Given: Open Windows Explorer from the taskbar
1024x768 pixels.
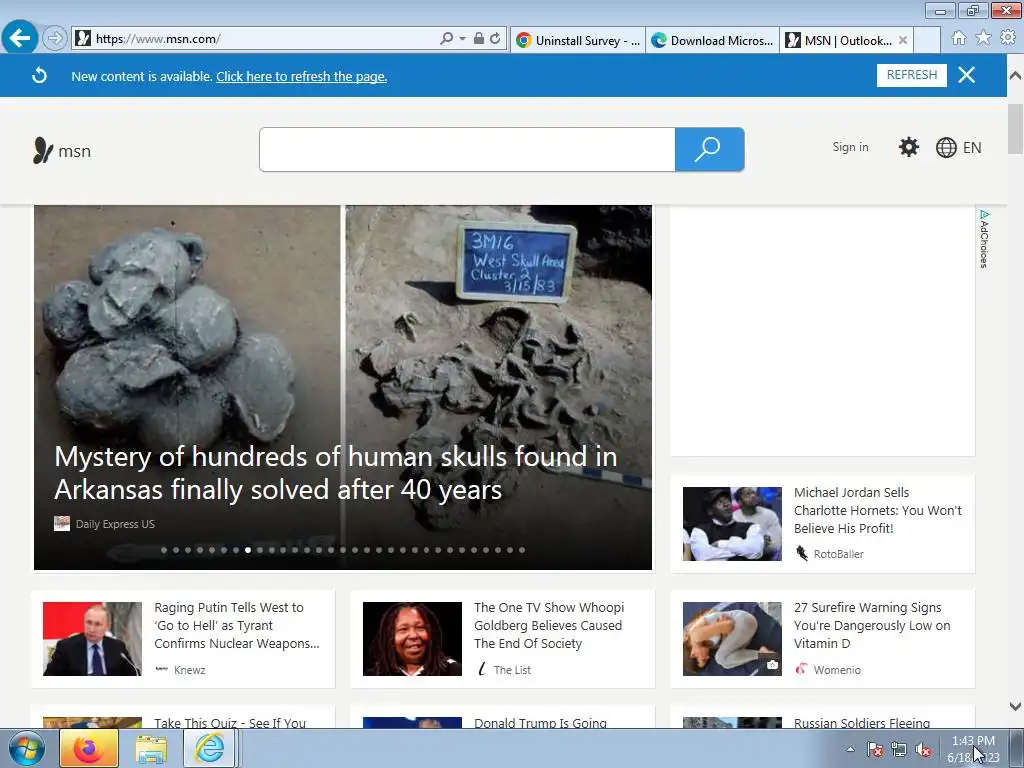Looking at the screenshot, I should tap(151, 749).
